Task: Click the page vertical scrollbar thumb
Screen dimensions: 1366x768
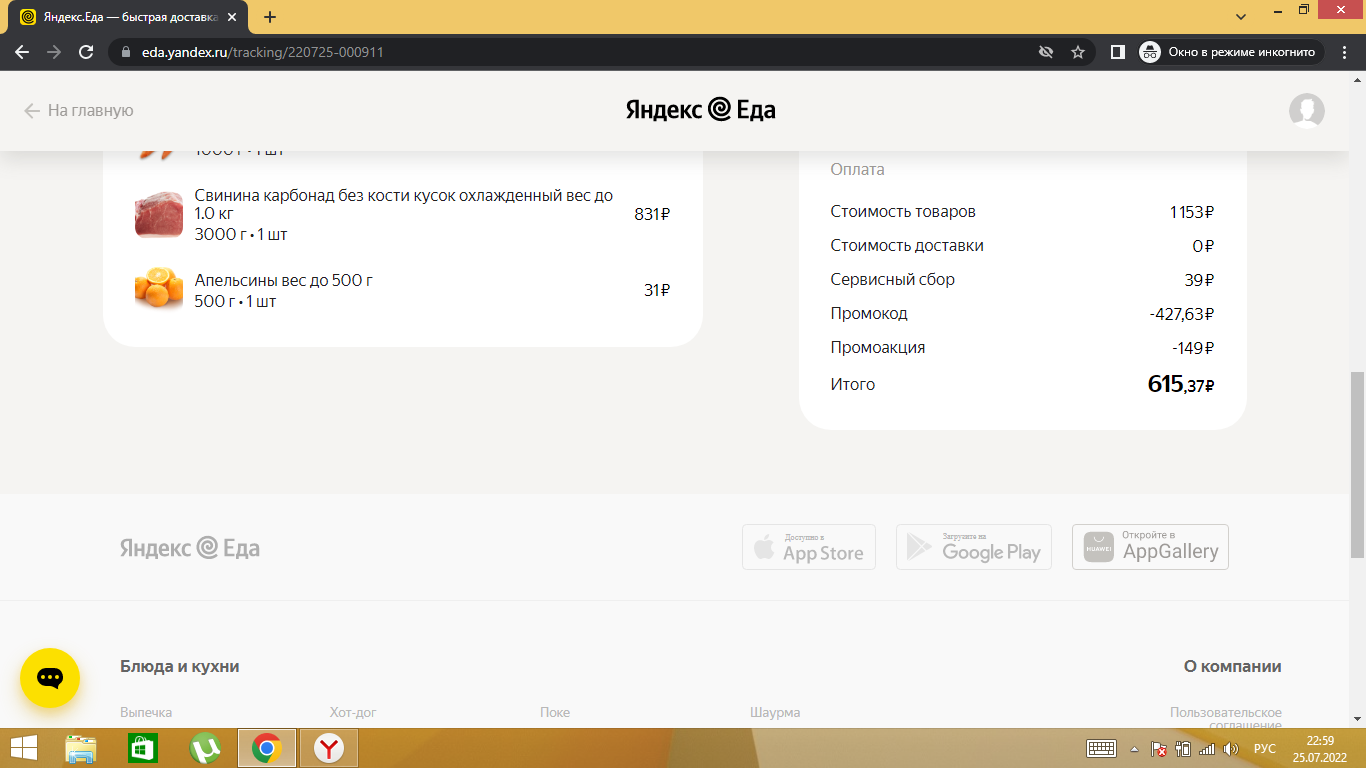Action: [x=1357, y=465]
